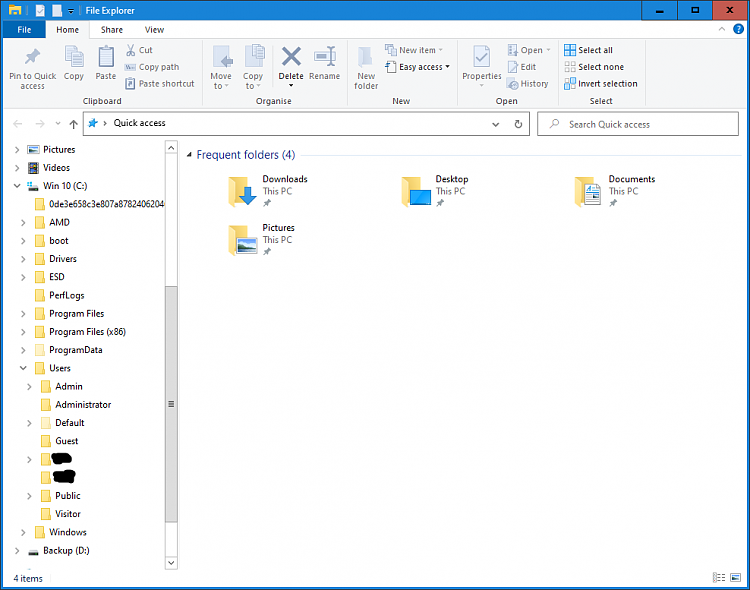Click the Up one level arrow
The width and height of the screenshot is (750, 590).
point(73,124)
